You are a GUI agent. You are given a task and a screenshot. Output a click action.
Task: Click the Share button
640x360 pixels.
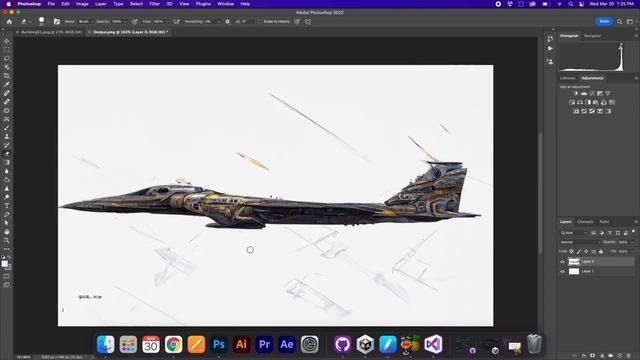coord(604,21)
